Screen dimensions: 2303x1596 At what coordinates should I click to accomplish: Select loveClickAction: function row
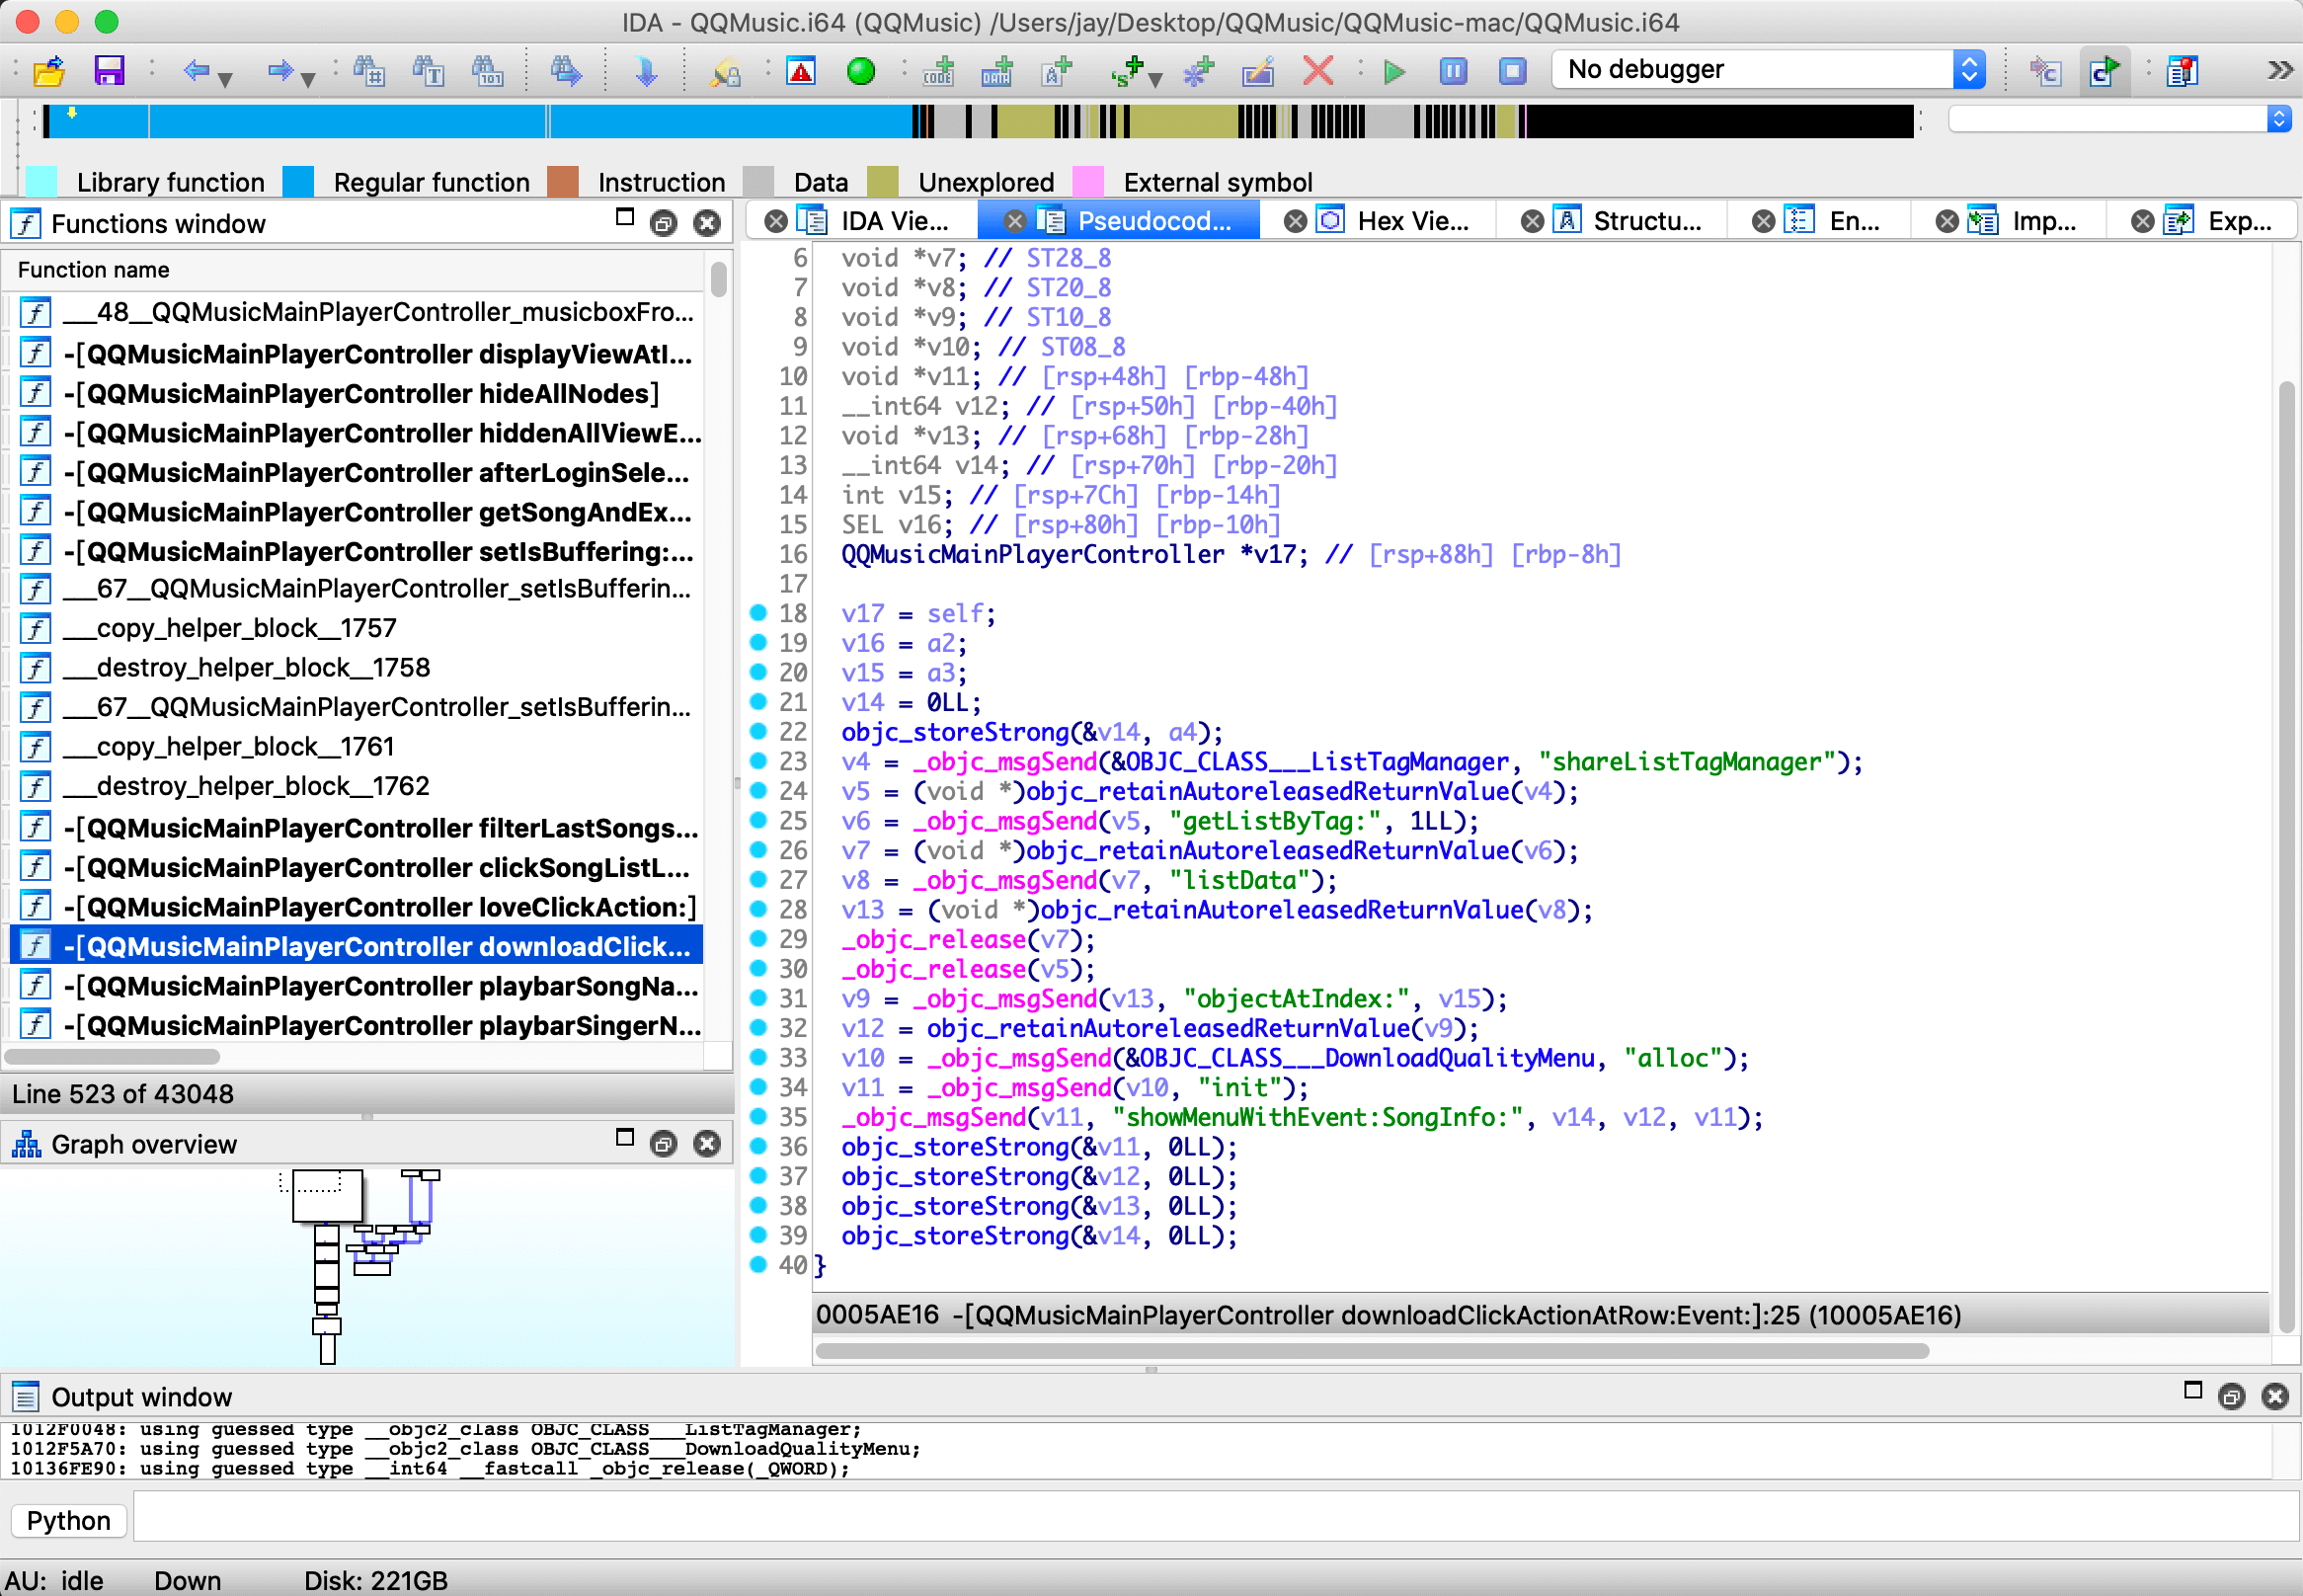click(x=357, y=907)
